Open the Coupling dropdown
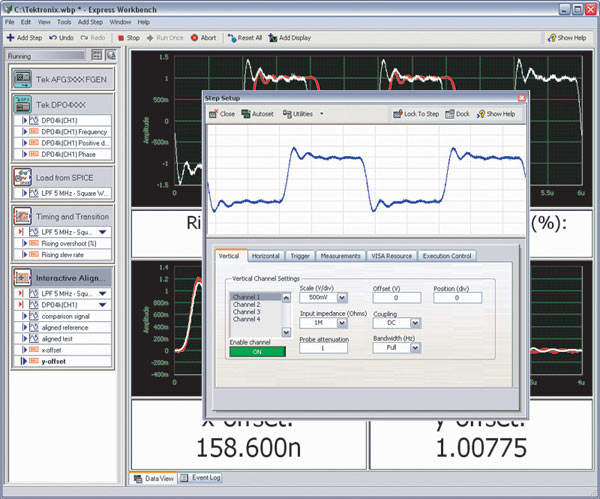The height and width of the screenshot is (499, 600). [x=416, y=323]
